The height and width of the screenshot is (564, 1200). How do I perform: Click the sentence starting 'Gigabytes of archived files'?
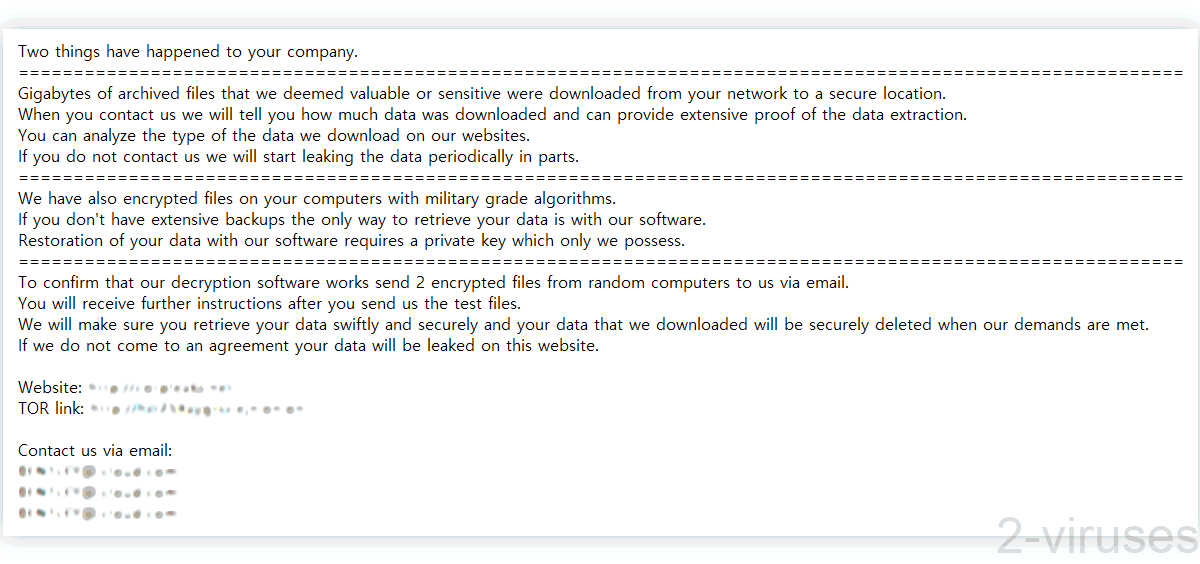[x=482, y=94]
